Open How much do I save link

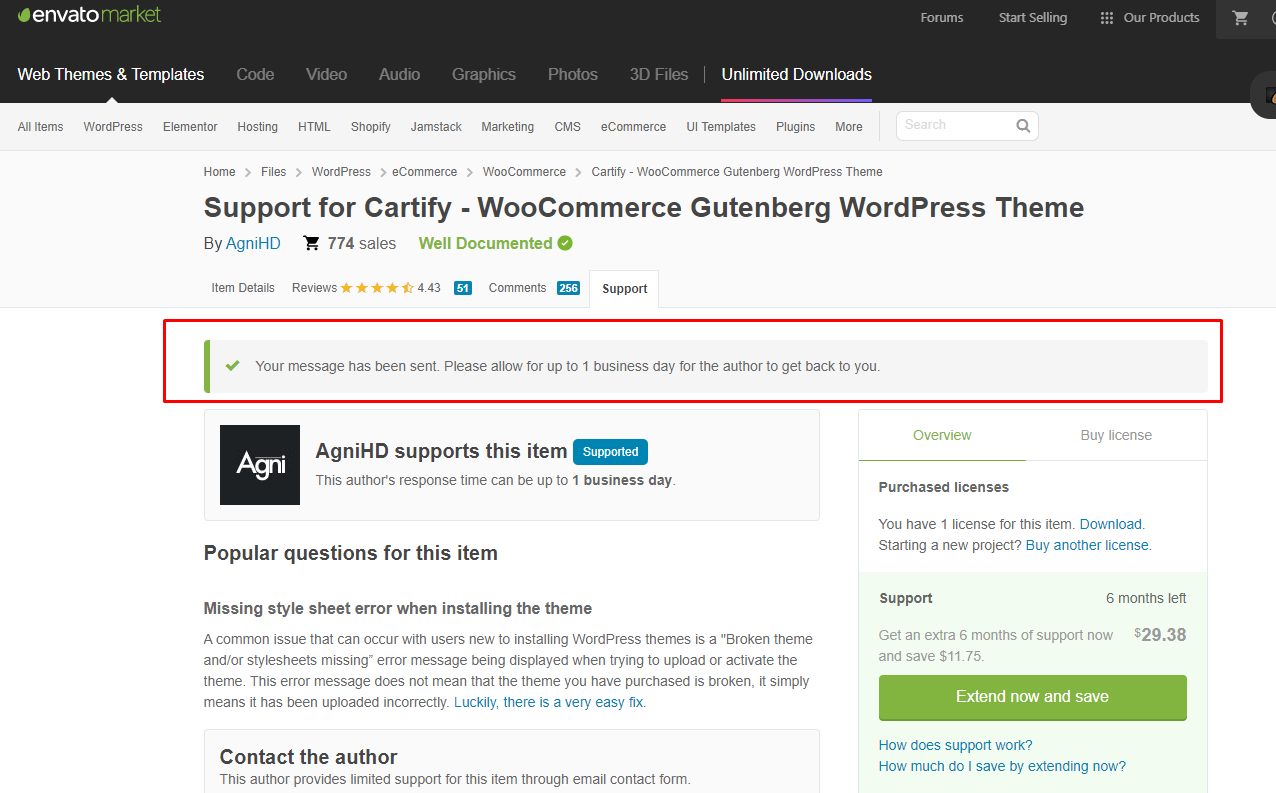(x=1002, y=766)
